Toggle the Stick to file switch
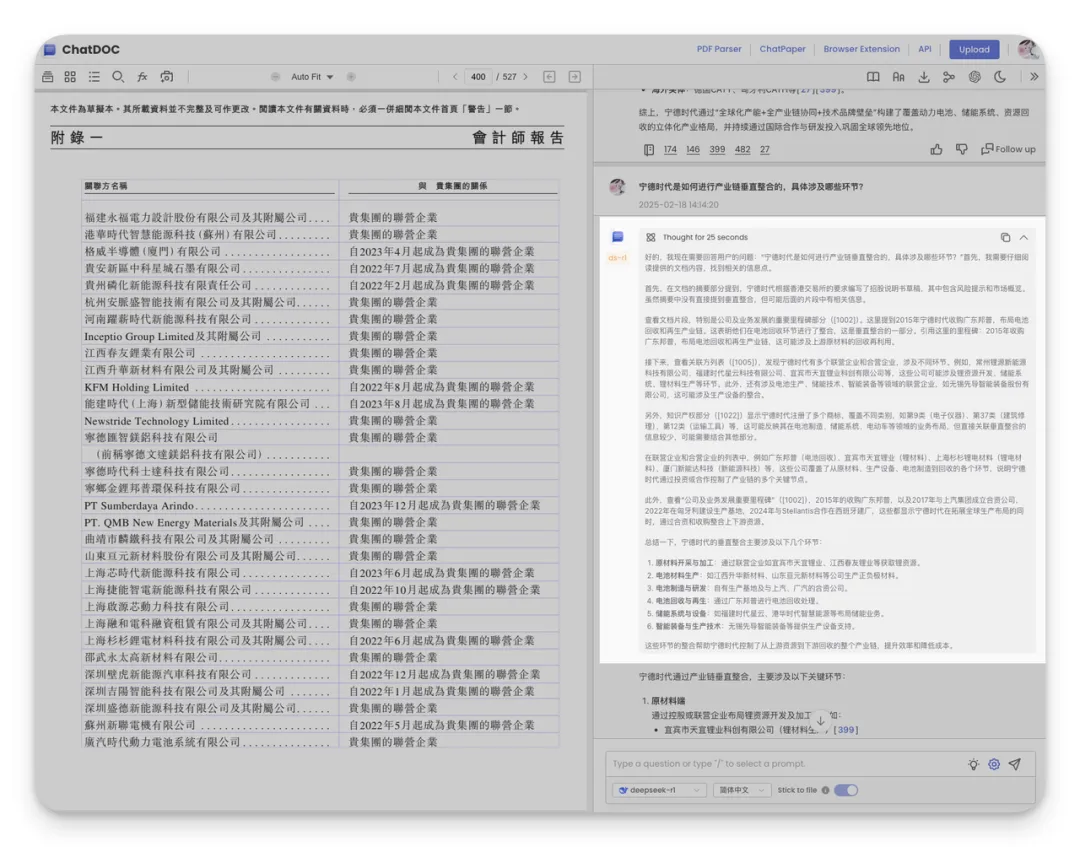Image resolution: width=1080 pixels, height=847 pixels. click(846, 790)
